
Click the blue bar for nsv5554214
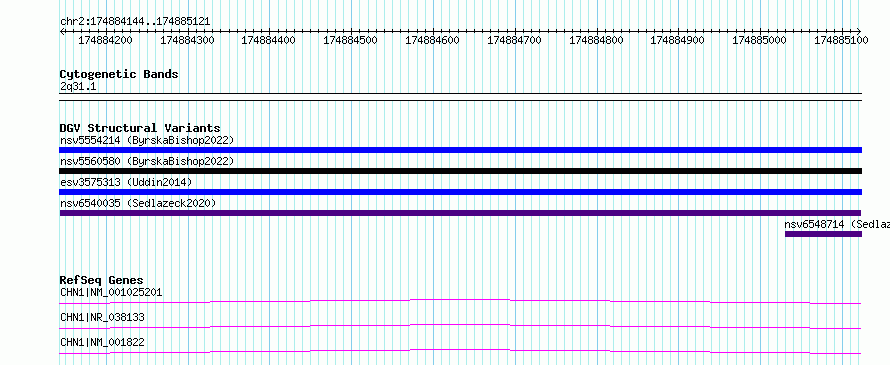coord(460,150)
